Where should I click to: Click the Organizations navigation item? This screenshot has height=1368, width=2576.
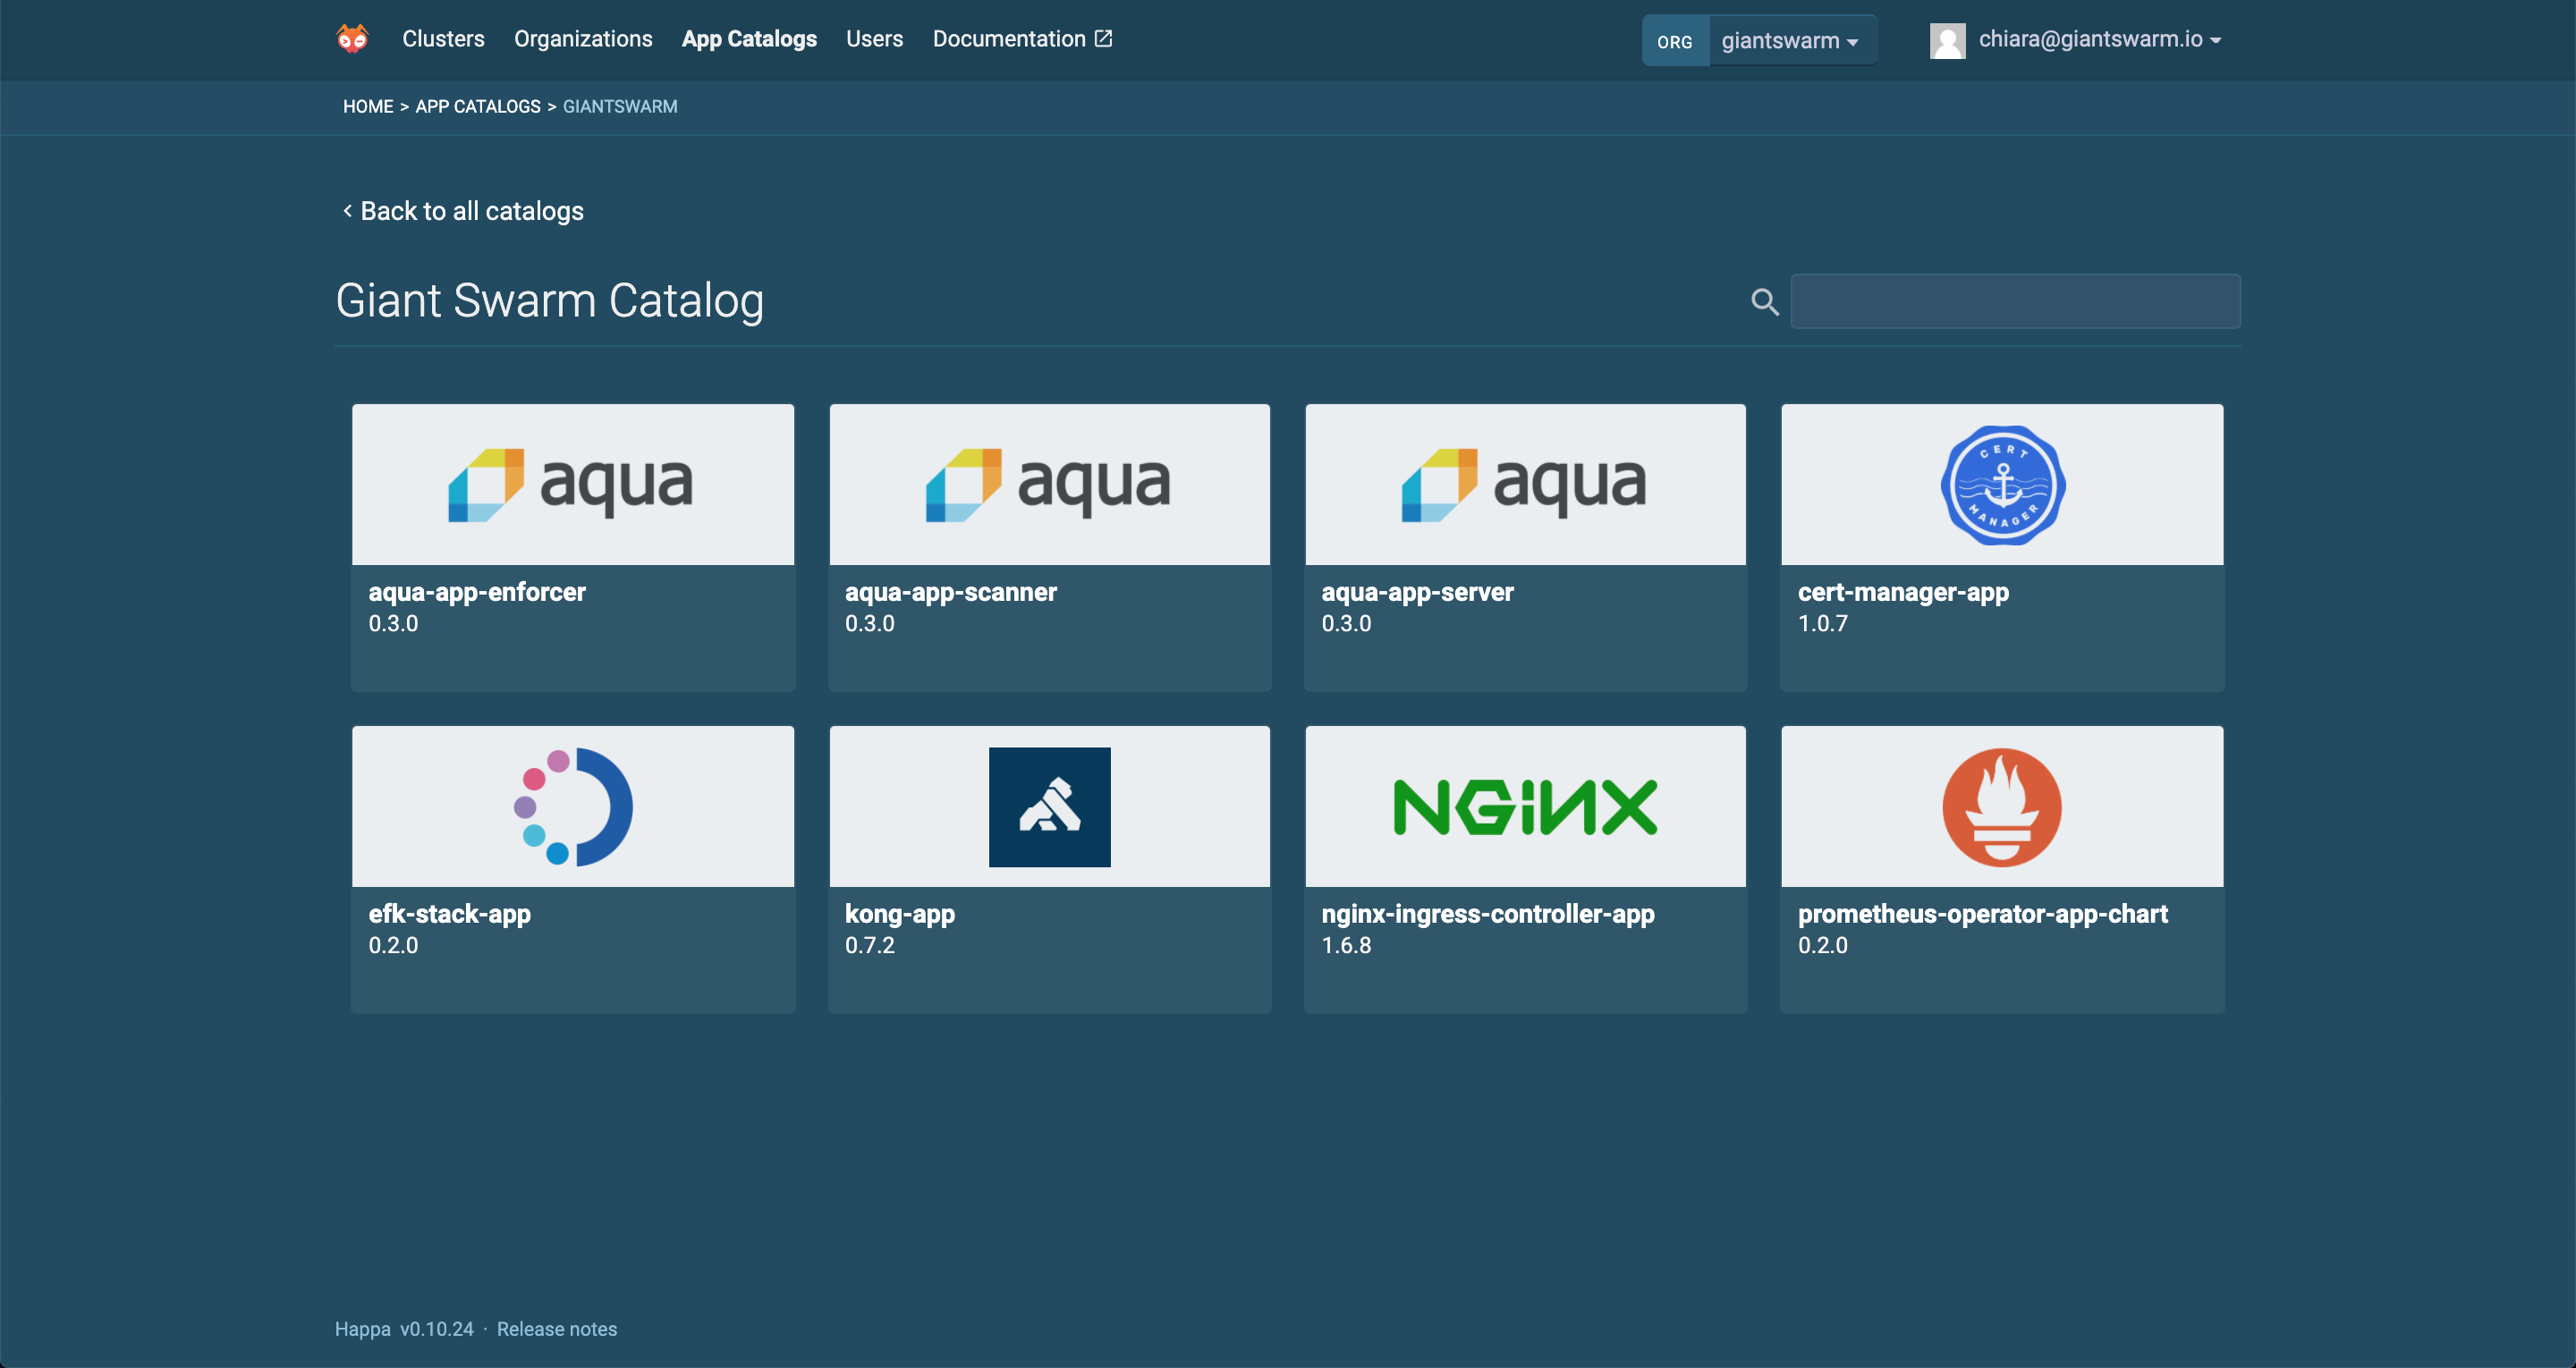586,38
